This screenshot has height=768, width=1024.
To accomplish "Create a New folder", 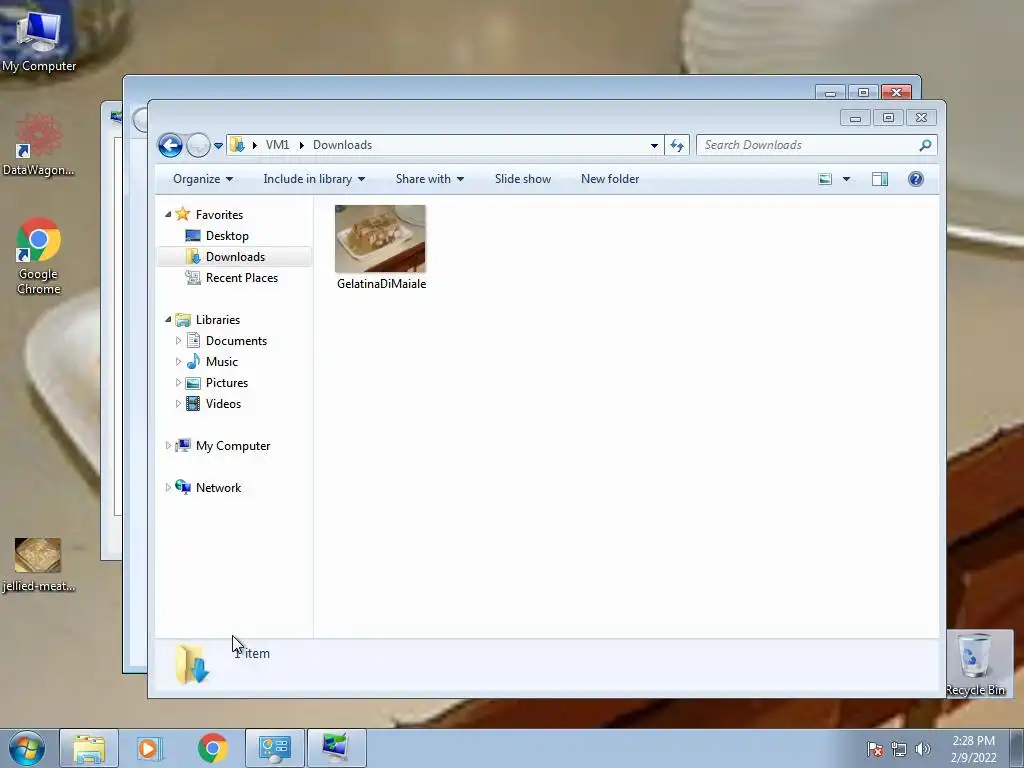I will (610, 179).
